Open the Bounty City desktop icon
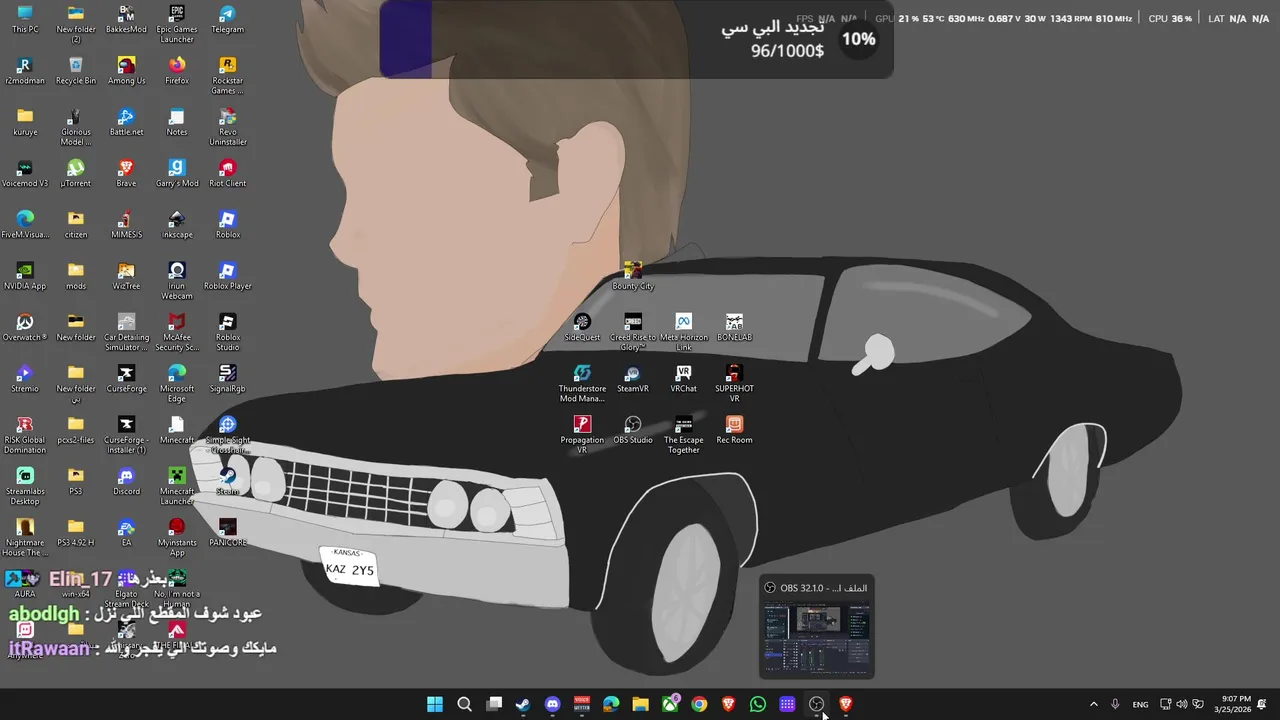 [633, 276]
